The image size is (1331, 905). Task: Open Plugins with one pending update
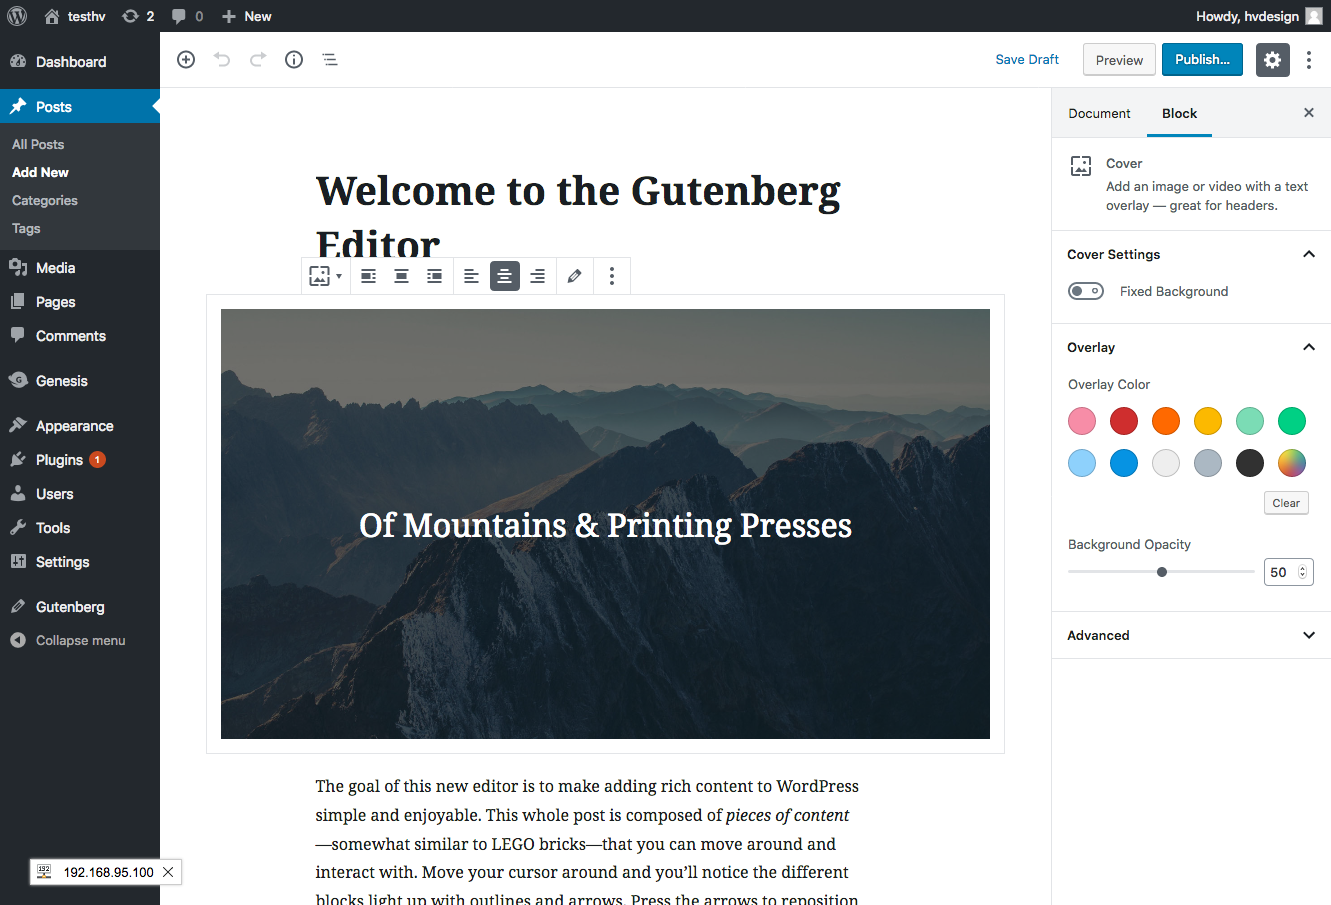coord(80,460)
